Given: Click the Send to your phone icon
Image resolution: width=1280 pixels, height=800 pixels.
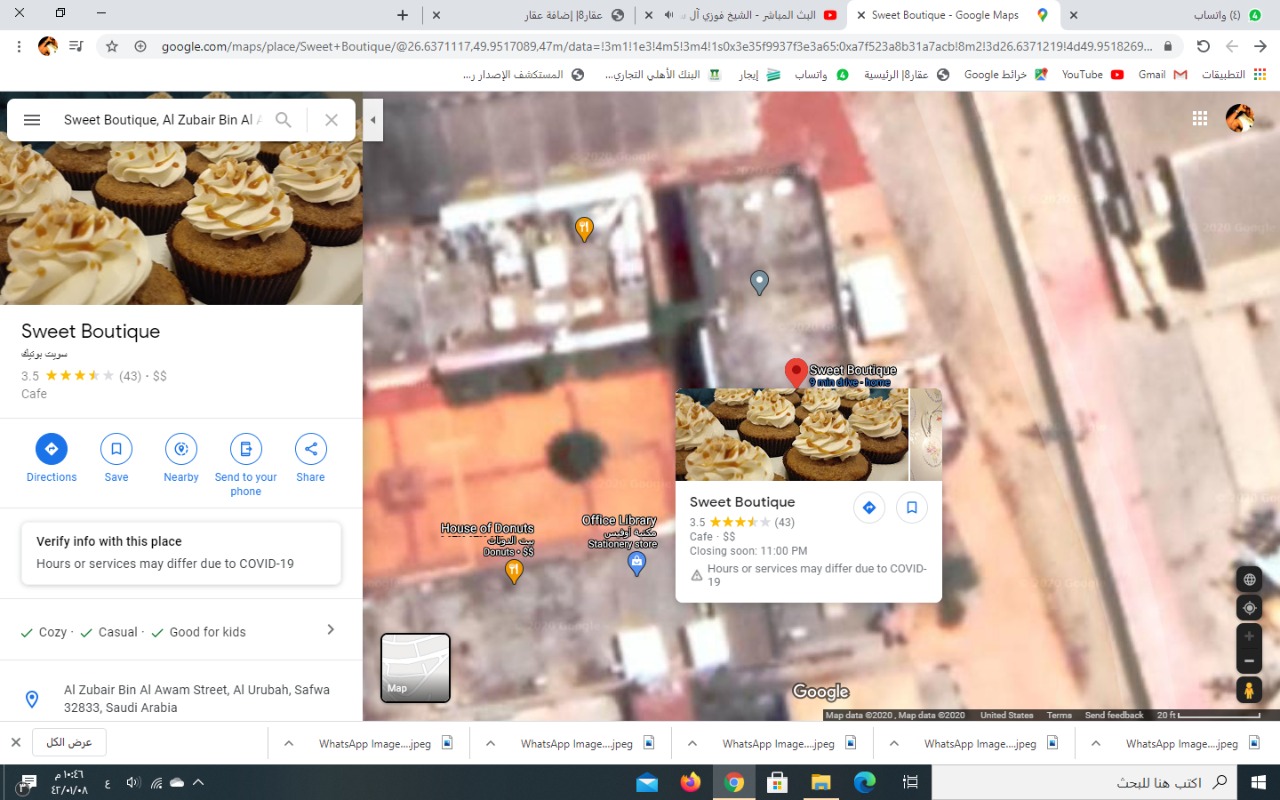Looking at the screenshot, I should coord(246,448).
